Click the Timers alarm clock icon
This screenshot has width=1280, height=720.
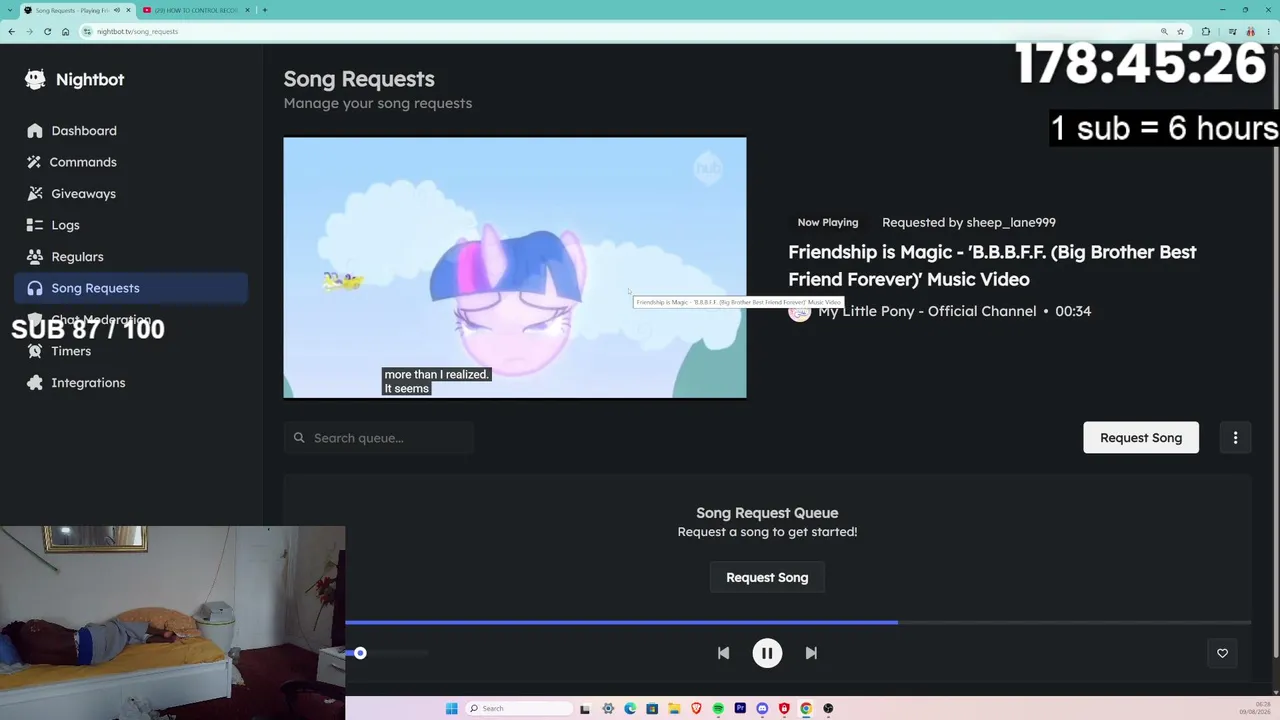35,351
